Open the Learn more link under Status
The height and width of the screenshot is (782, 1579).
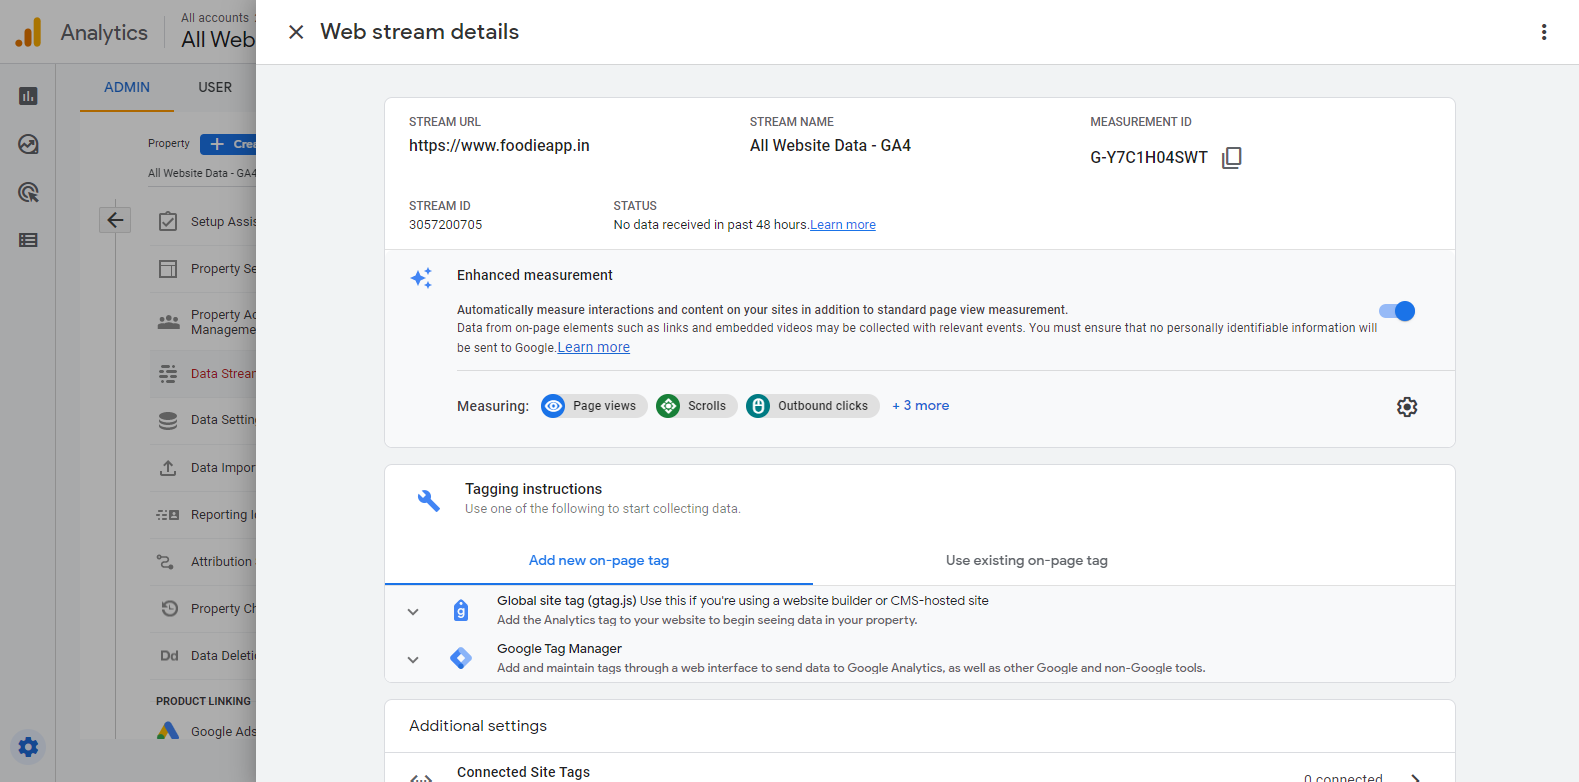pyautogui.click(x=843, y=225)
